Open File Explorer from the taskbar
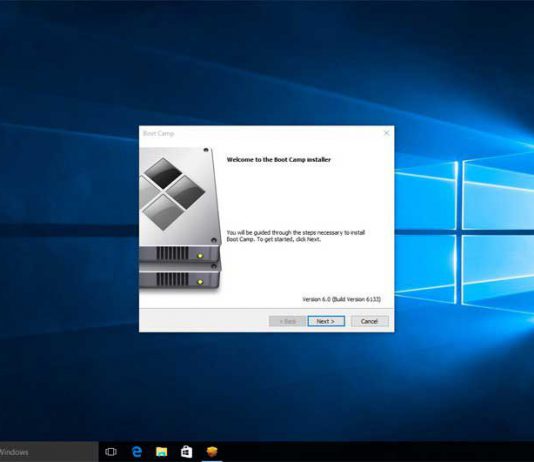The width and height of the screenshot is (534, 462). [161, 452]
